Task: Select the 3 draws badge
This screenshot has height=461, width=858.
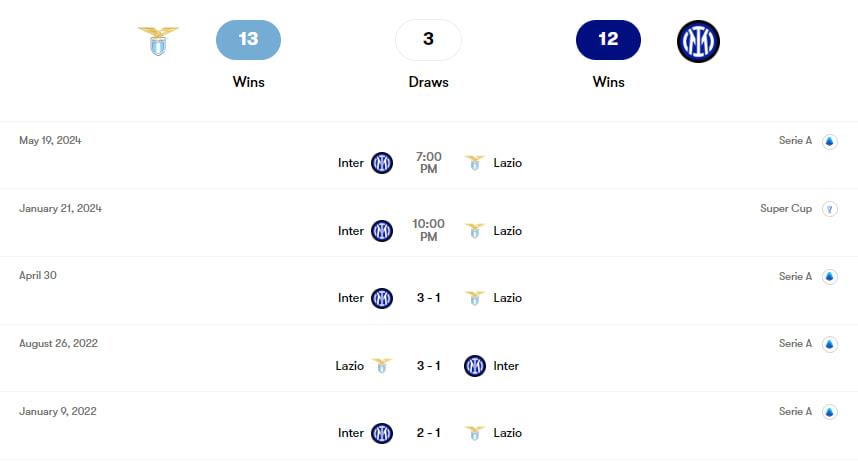Action: pos(428,40)
